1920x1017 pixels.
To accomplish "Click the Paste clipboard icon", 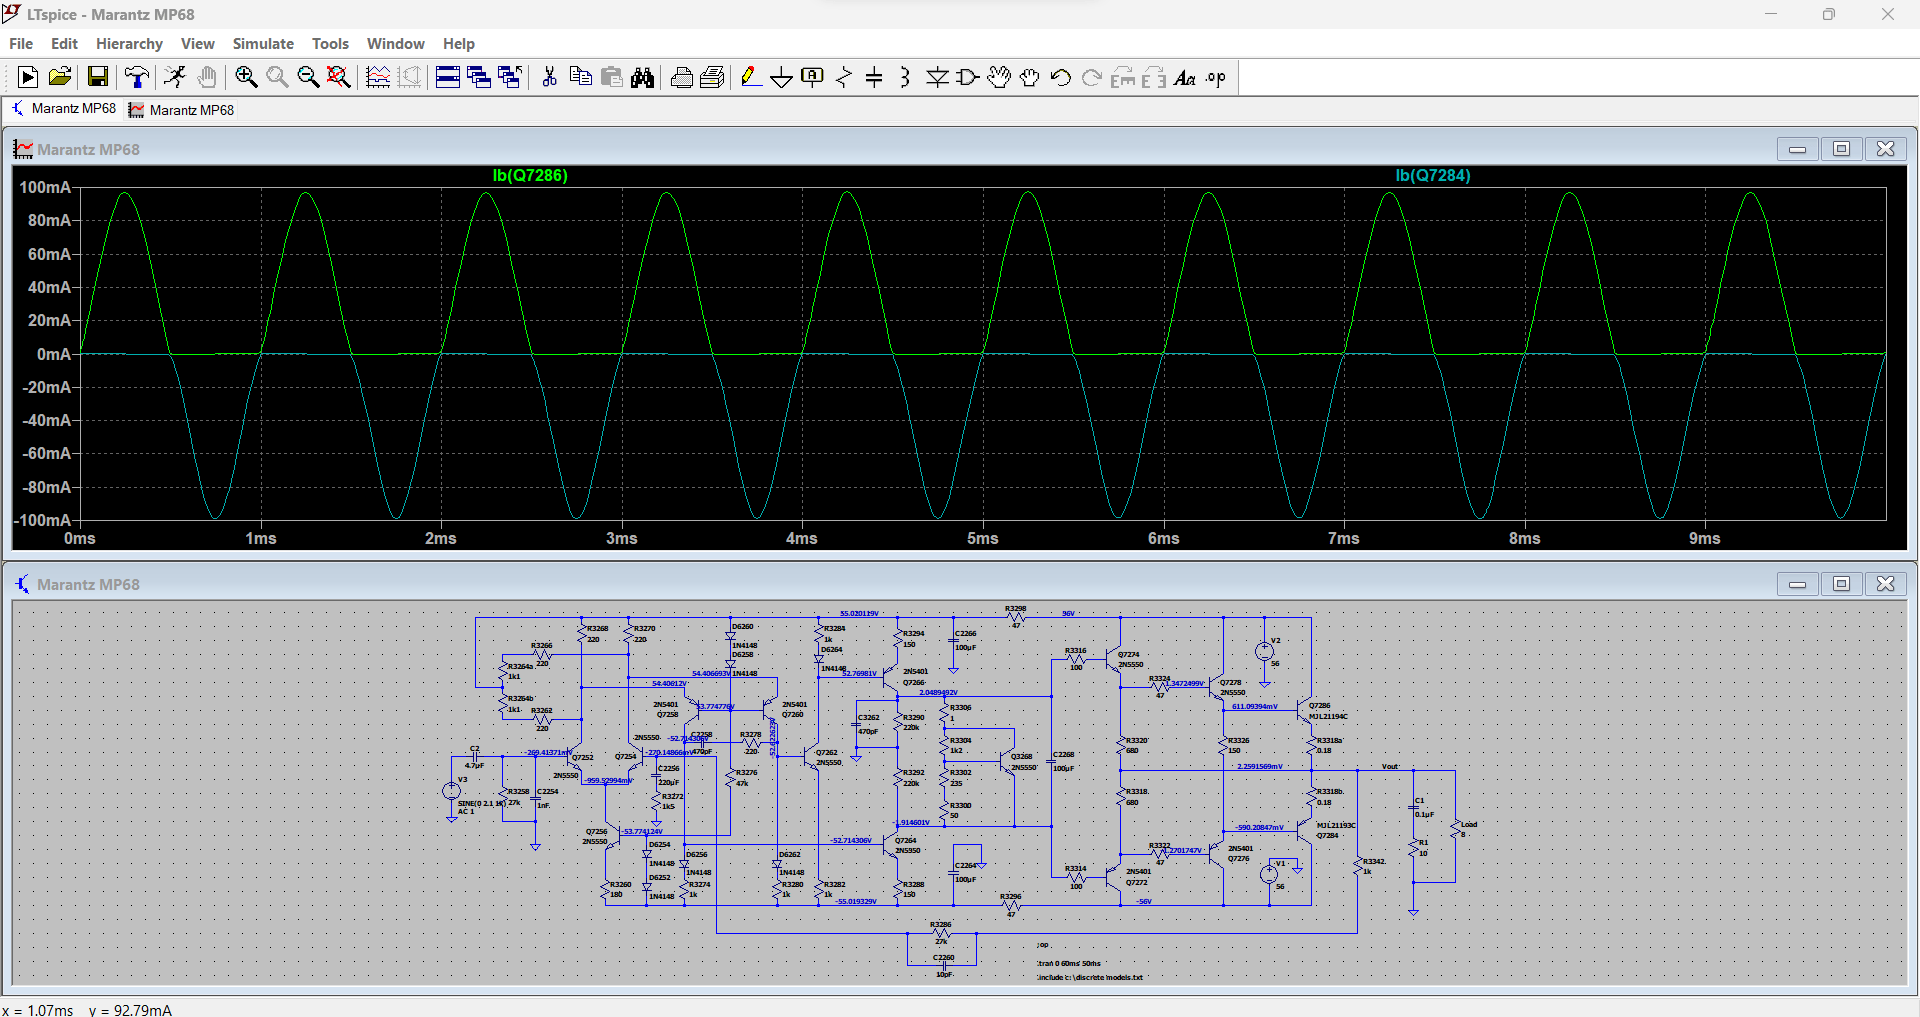I will coord(611,77).
